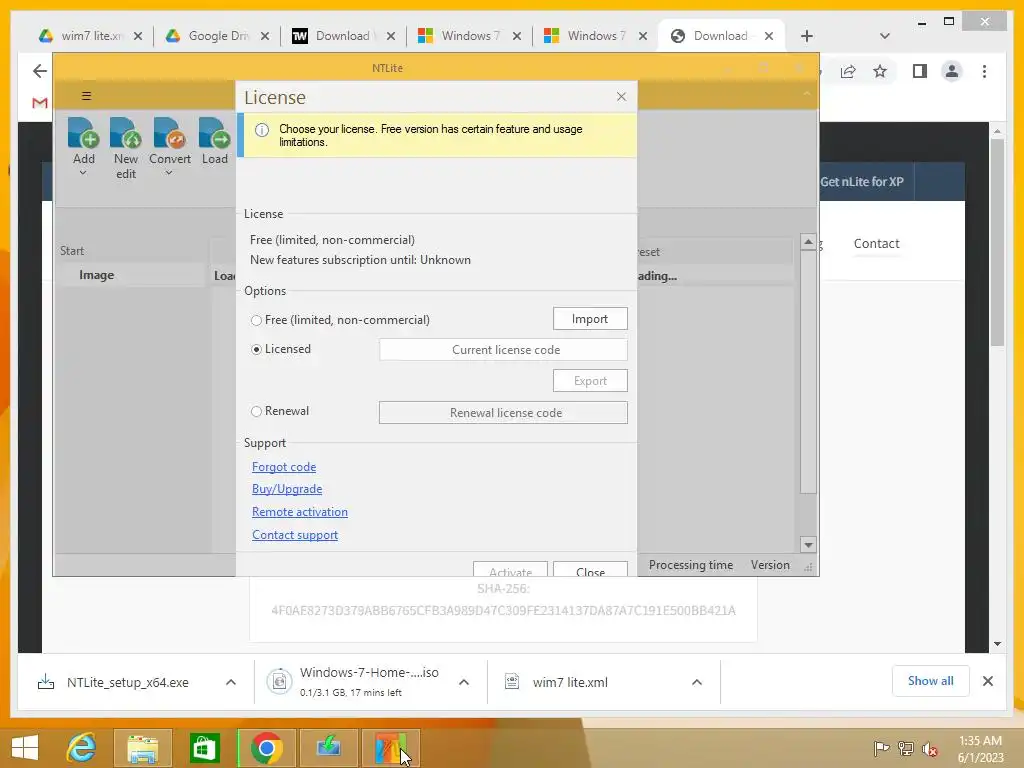Click Show all downloads button

click(930, 681)
